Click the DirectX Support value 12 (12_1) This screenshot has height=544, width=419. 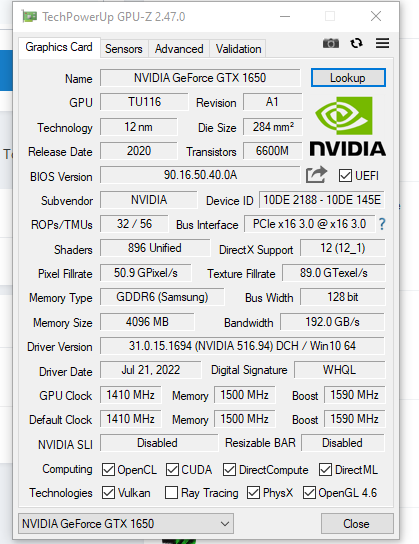[x=342, y=248]
